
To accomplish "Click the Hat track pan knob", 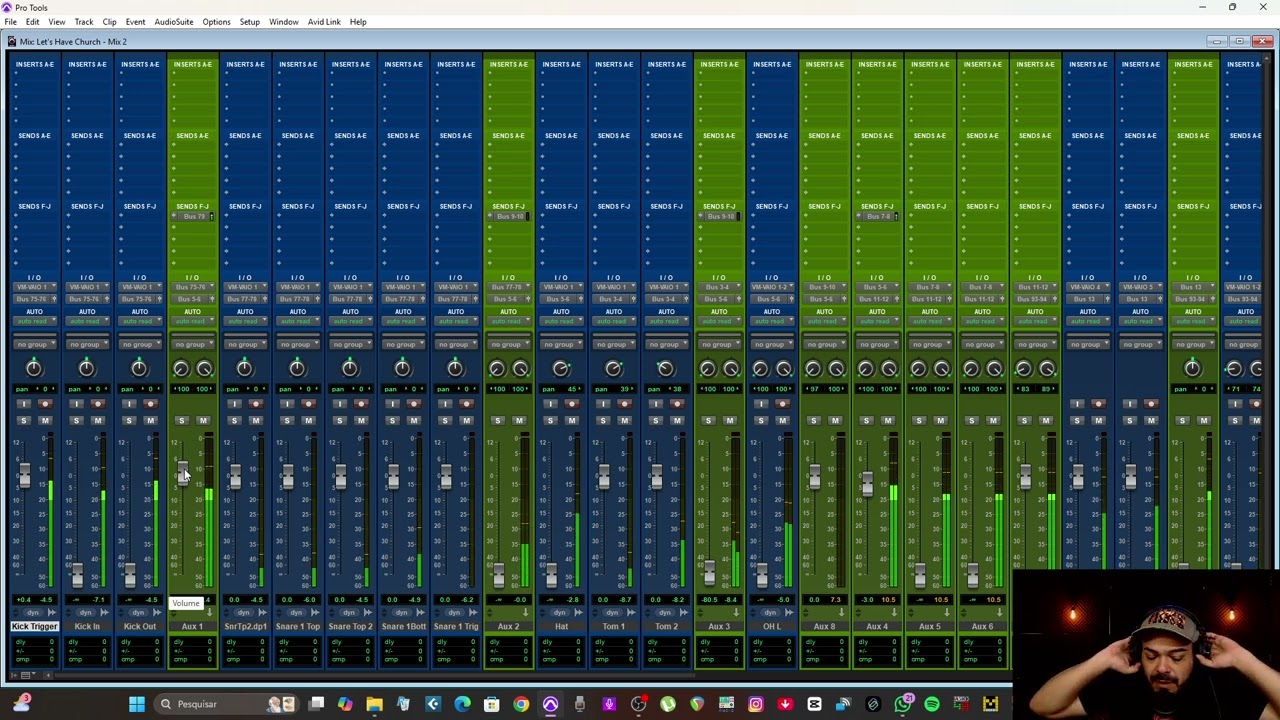I will coord(561,369).
